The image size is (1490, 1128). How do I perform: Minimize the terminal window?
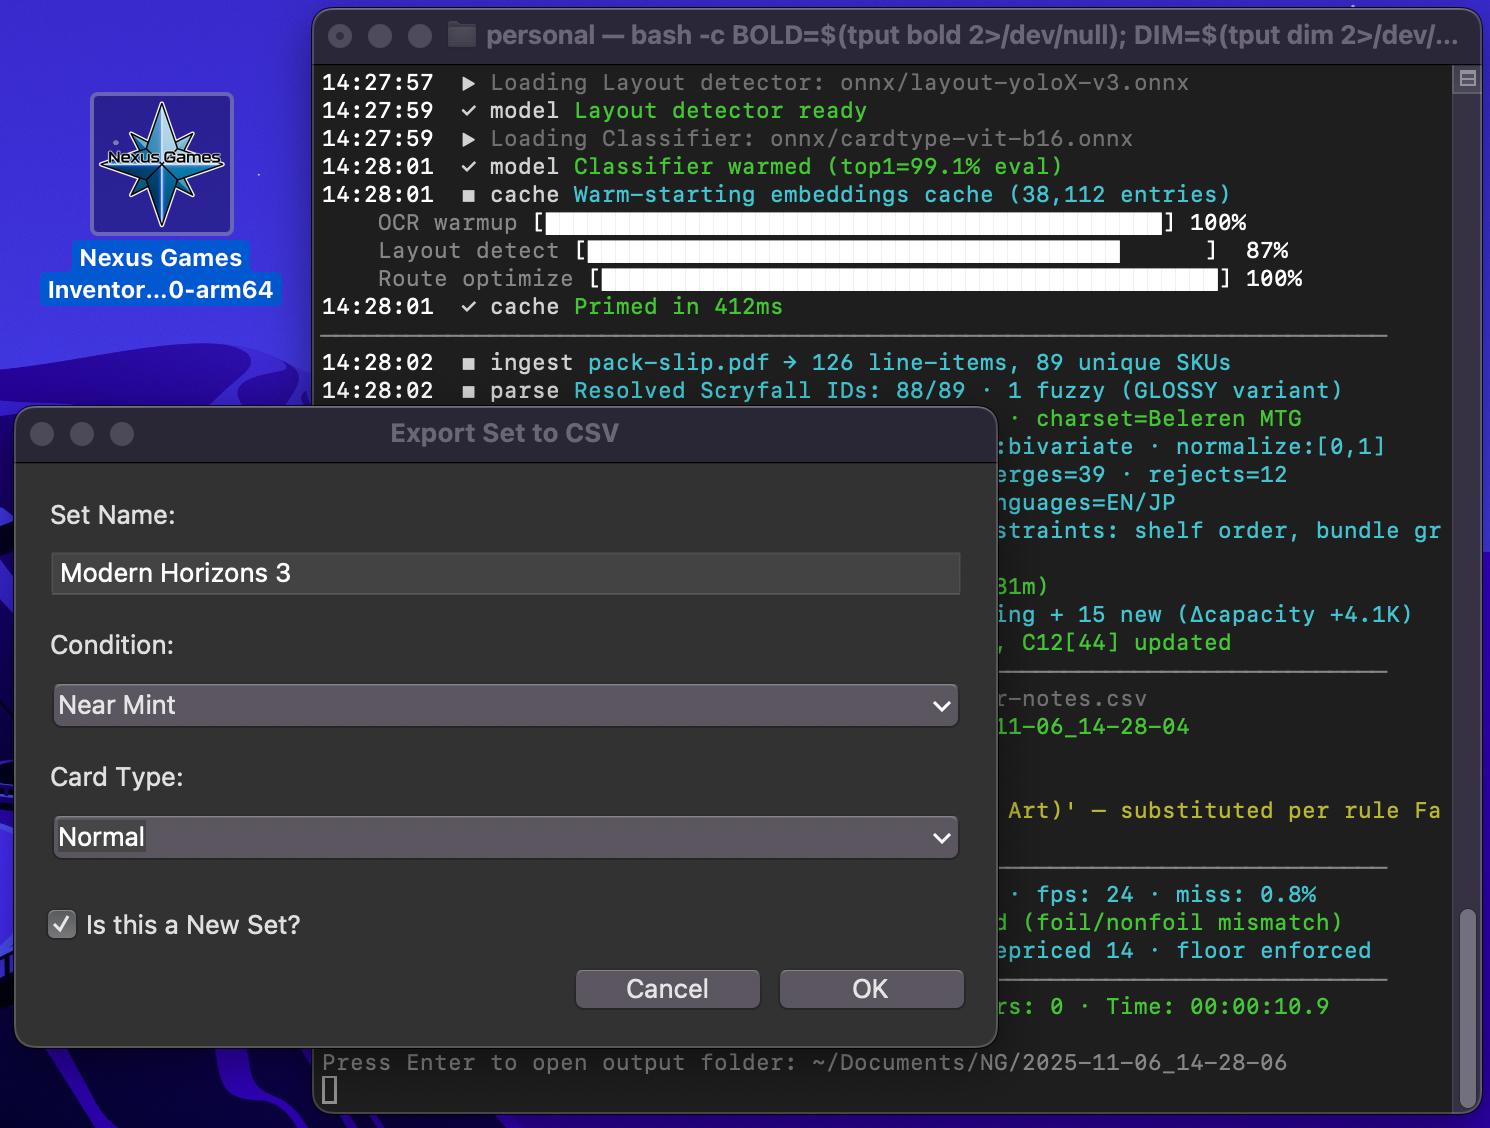pos(380,36)
